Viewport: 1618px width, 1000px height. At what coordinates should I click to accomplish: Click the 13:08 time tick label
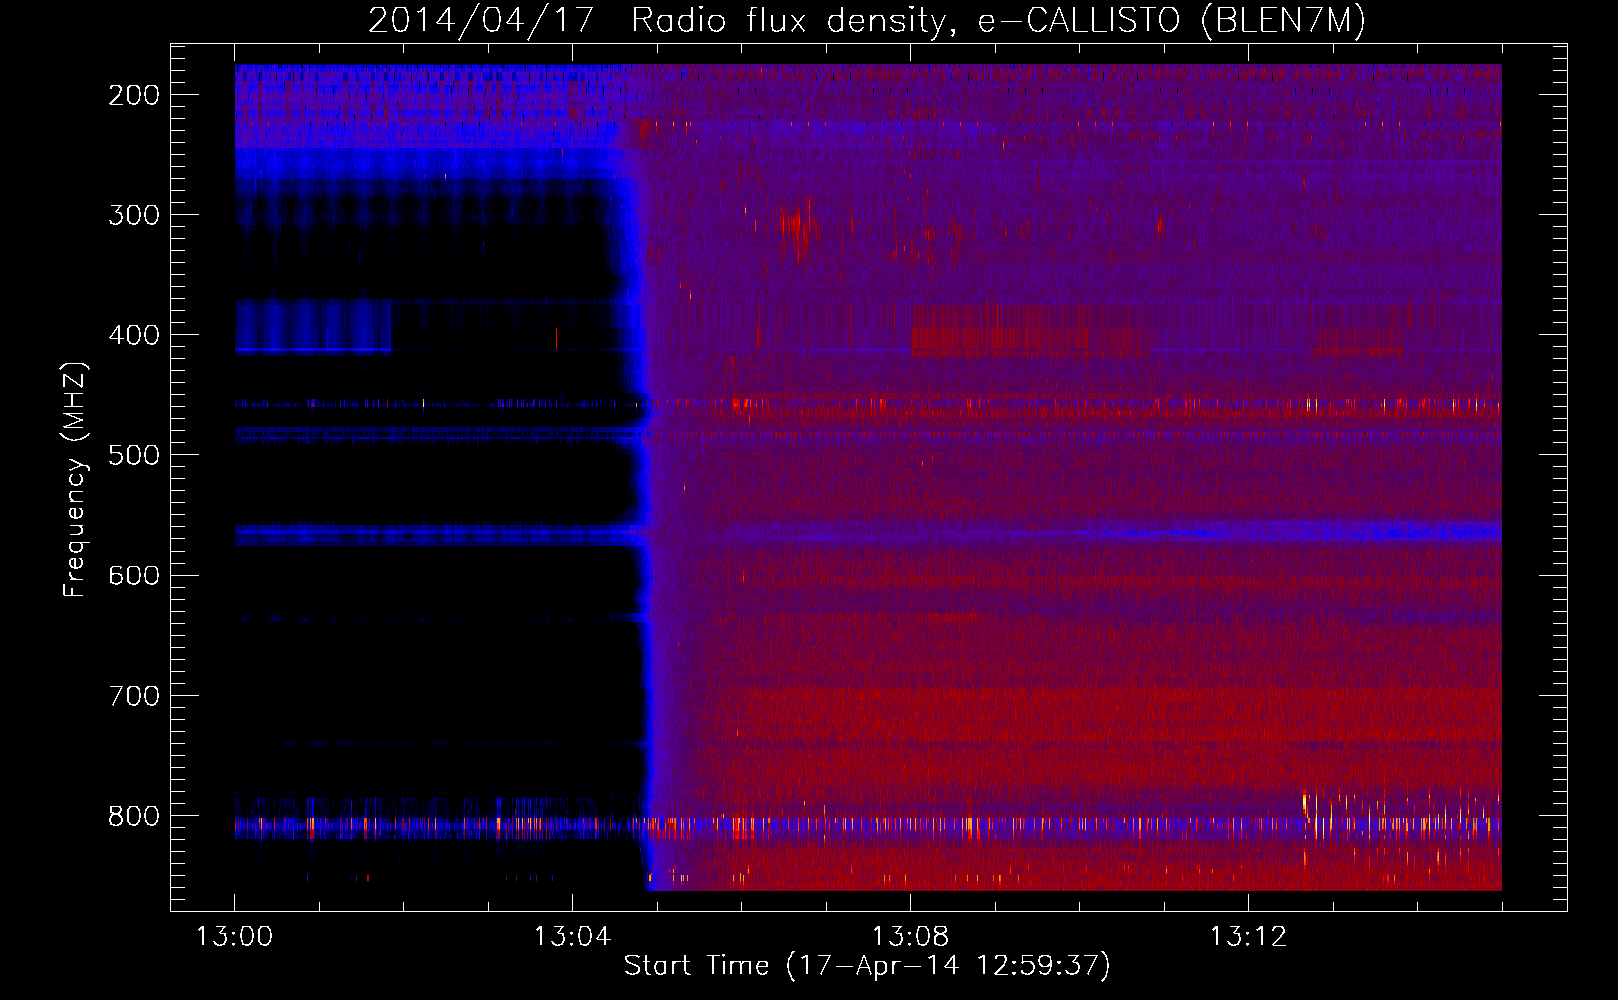coord(910,937)
